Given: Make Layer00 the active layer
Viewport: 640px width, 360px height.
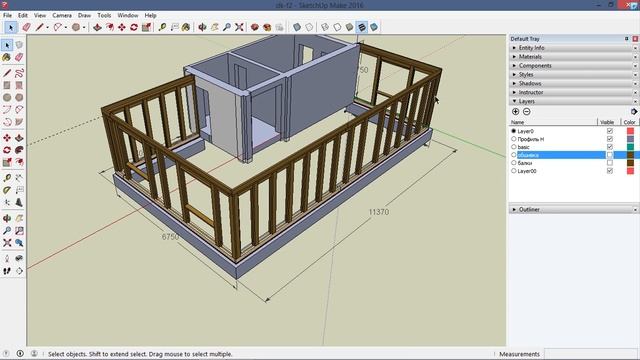Looking at the screenshot, I should [513, 171].
